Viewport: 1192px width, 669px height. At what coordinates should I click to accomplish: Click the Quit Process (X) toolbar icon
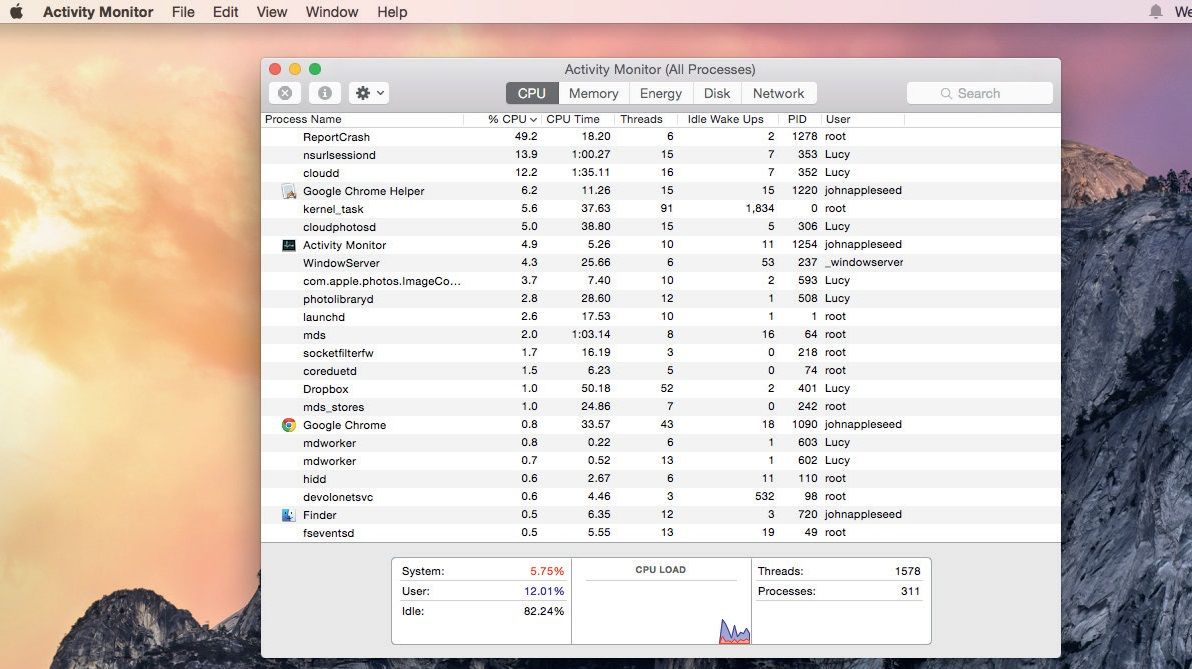pyautogui.click(x=284, y=92)
